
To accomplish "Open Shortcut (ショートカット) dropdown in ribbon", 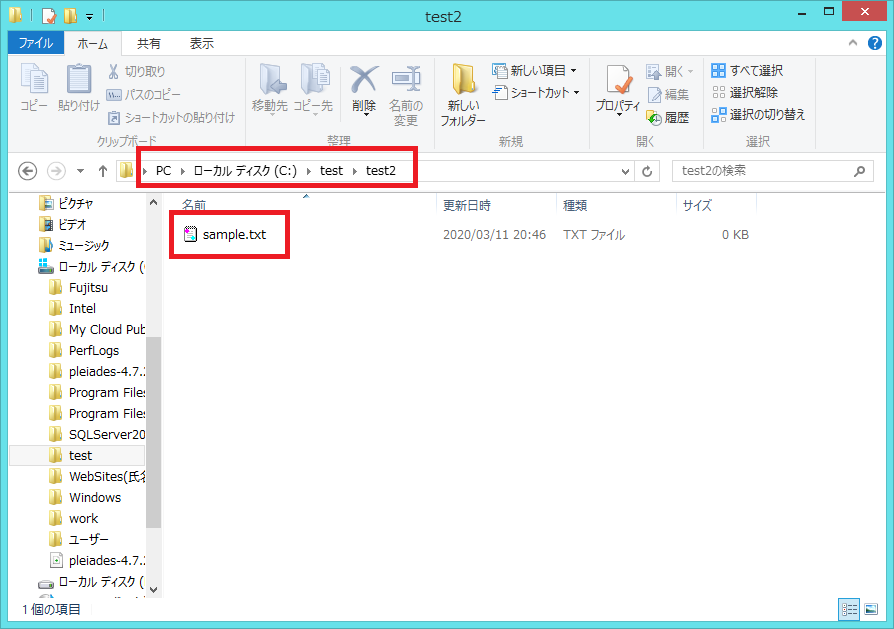I will click(x=536, y=92).
